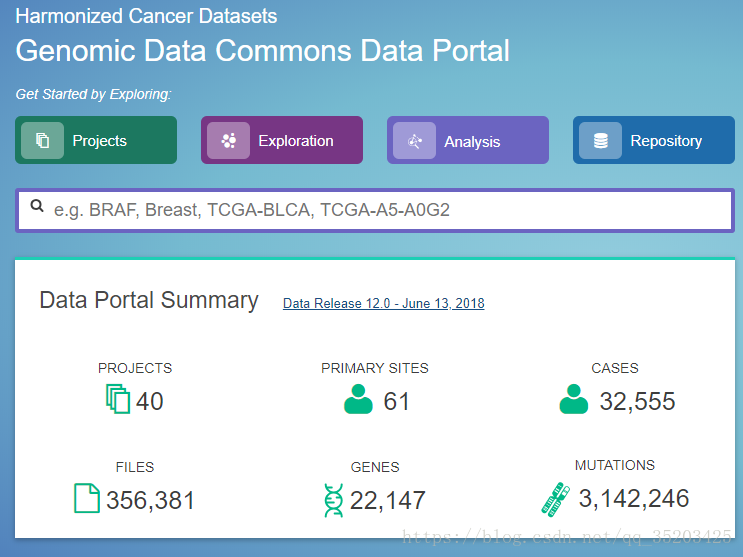Click the MUTATIONS summary label
This screenshot has width=743, height=557.
[615, 466]
